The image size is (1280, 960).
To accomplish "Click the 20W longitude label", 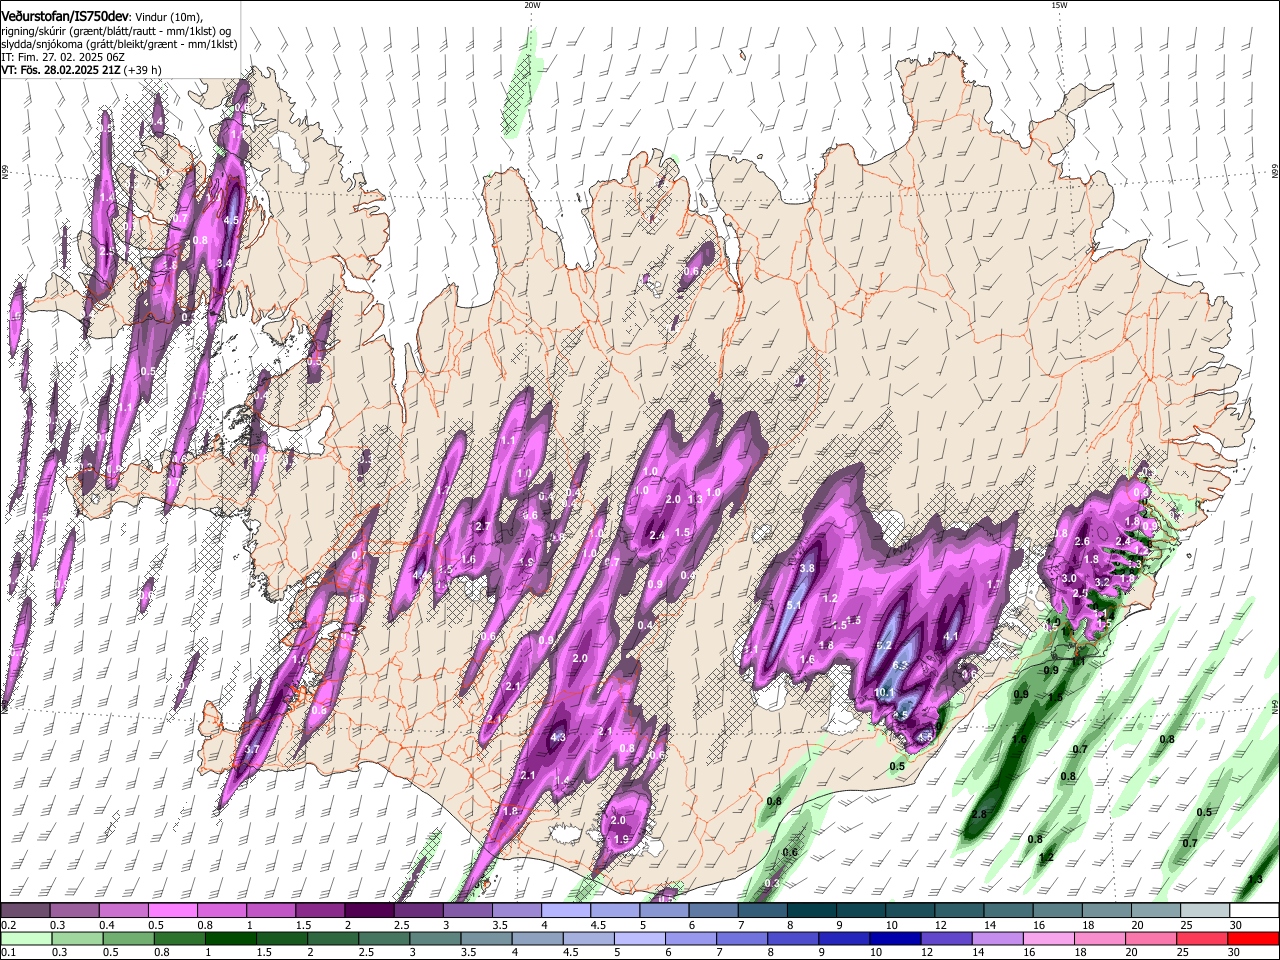I will pyautogui.click(x=532, y=5).
